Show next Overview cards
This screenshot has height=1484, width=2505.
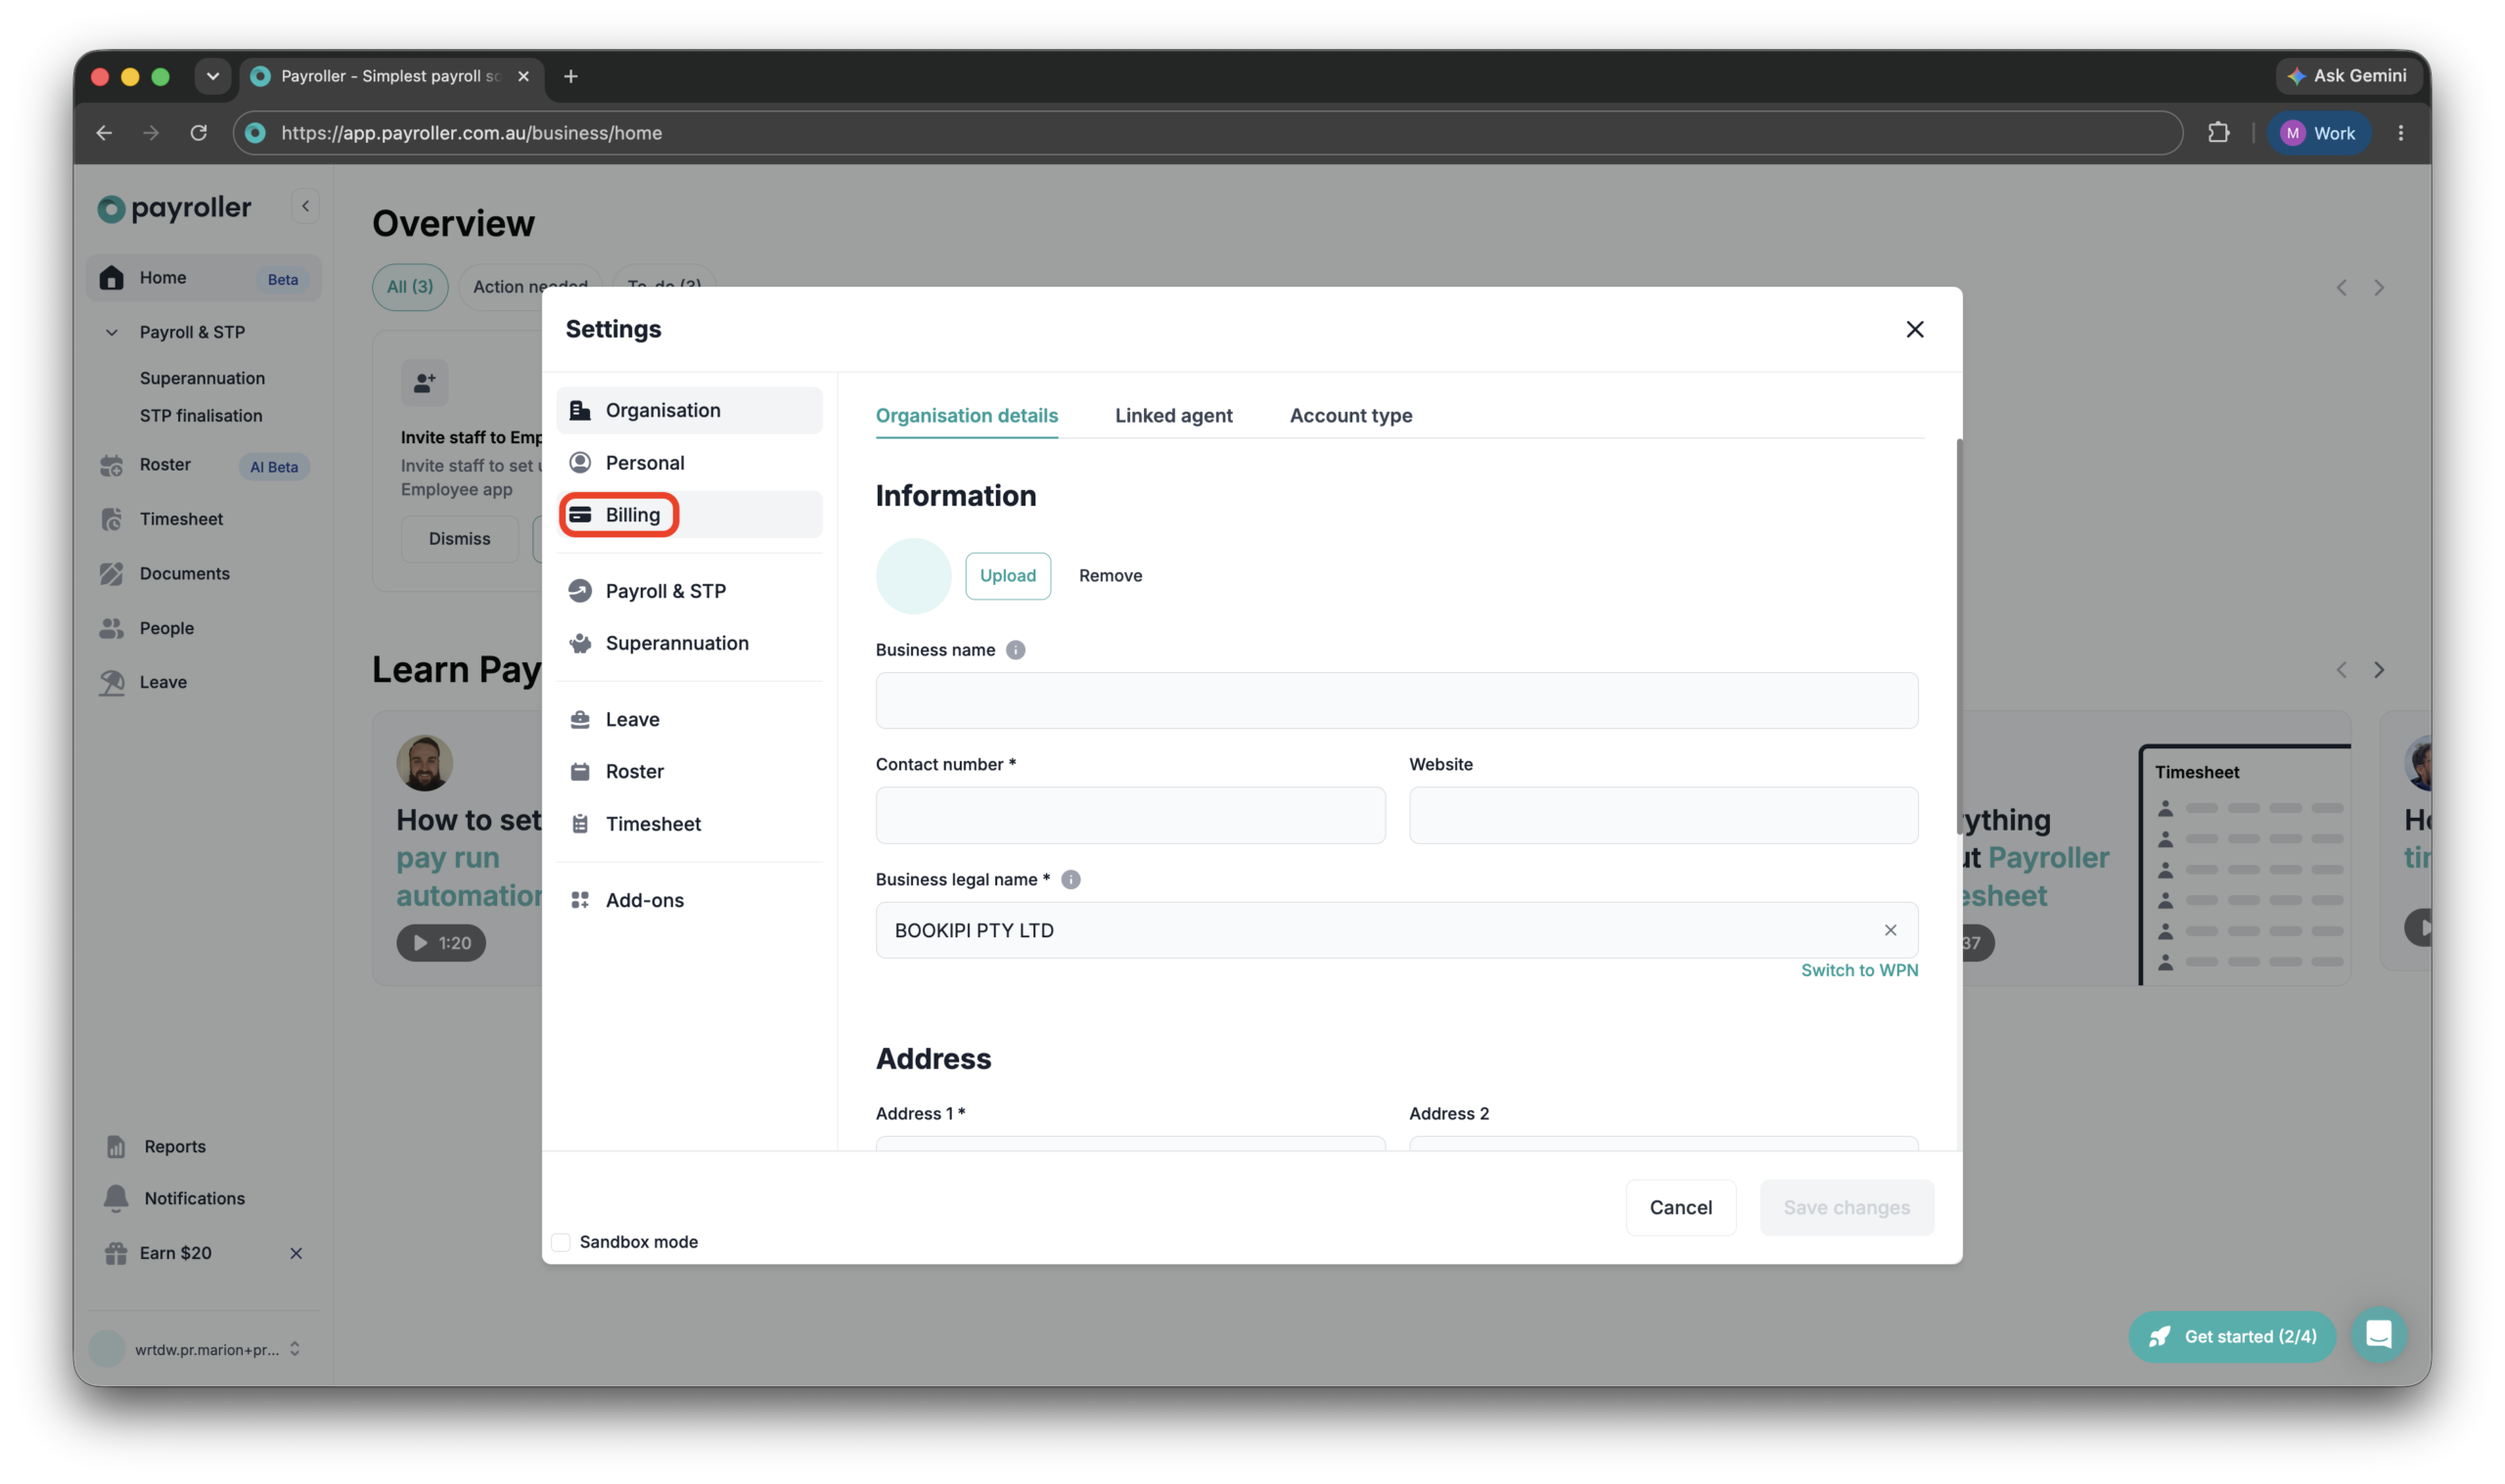point(2379,288)
